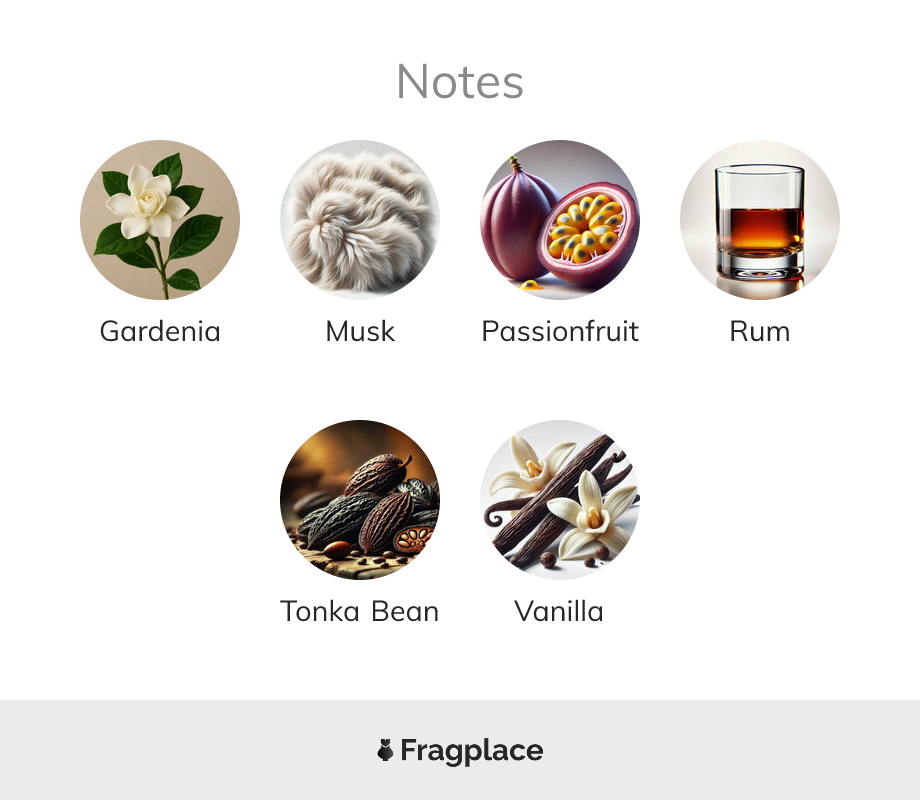Click the Vanilla label text

click(x=559, y=611)
